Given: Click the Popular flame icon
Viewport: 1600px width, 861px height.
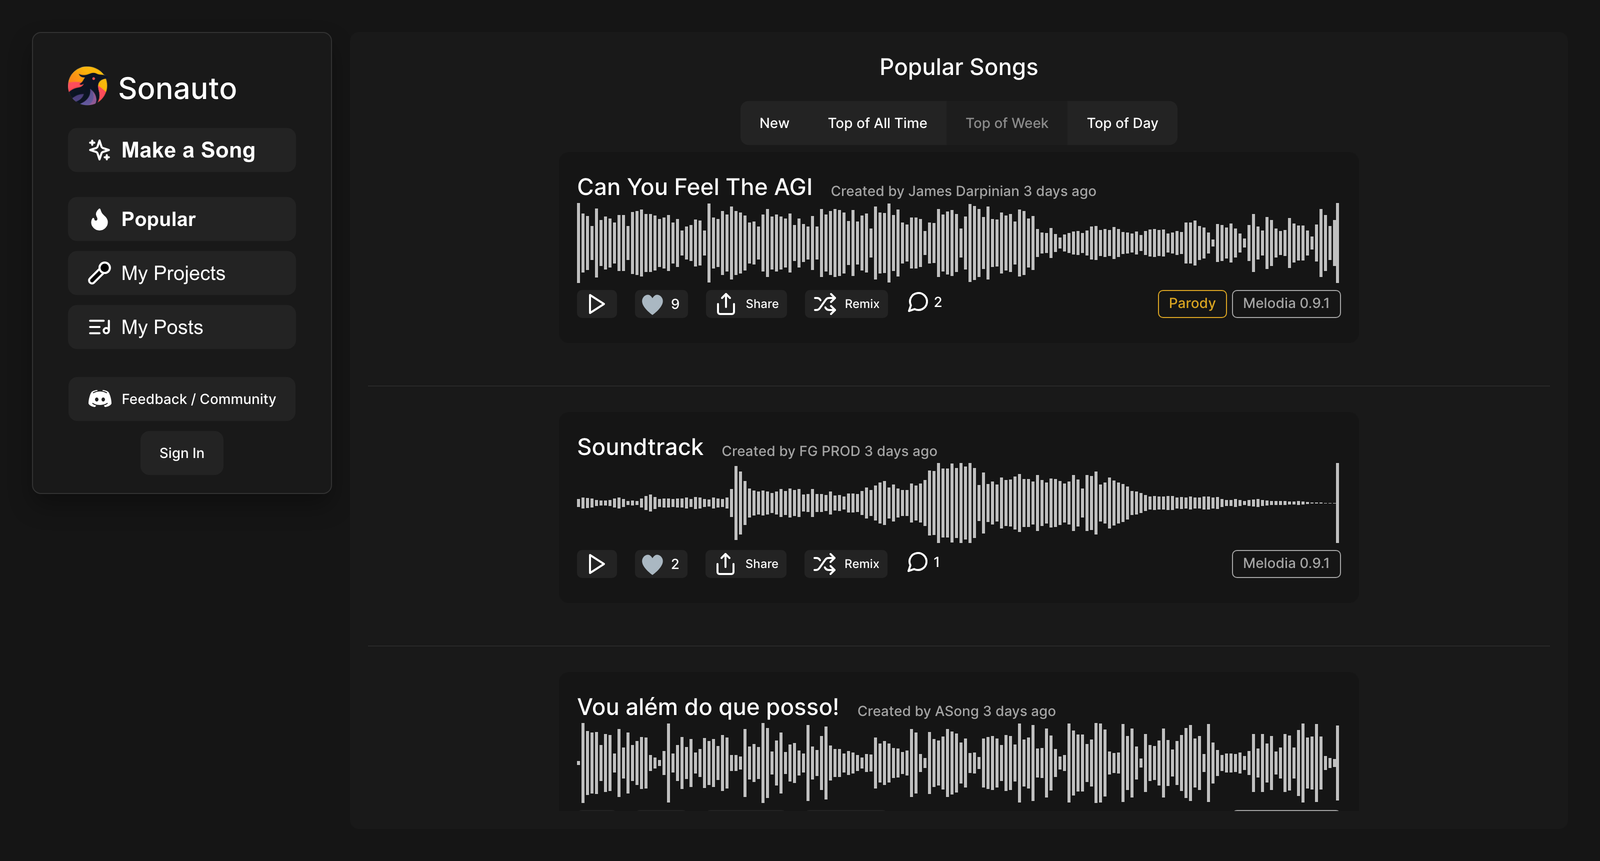Looking at the screenshot, I should [x=98, y=218].
